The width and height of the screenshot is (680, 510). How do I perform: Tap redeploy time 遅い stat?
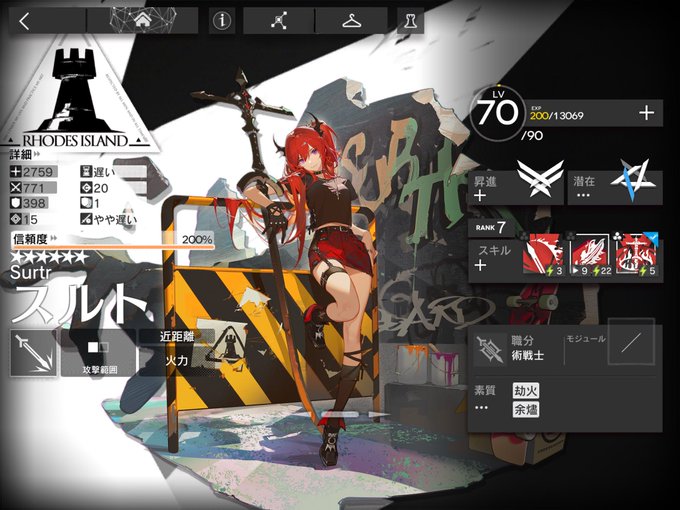click(98, 172)
